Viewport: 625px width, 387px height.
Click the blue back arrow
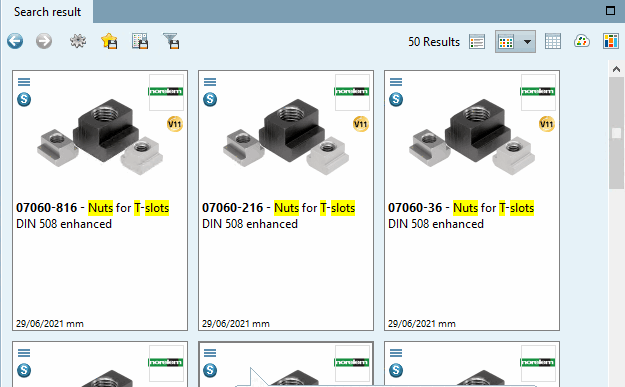tap(15, 41)
